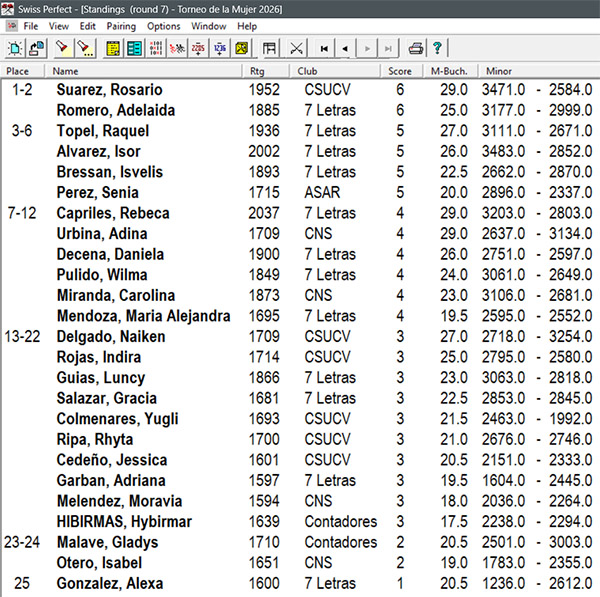
Task: Go to previous round arrow
Action: point(345,48)
